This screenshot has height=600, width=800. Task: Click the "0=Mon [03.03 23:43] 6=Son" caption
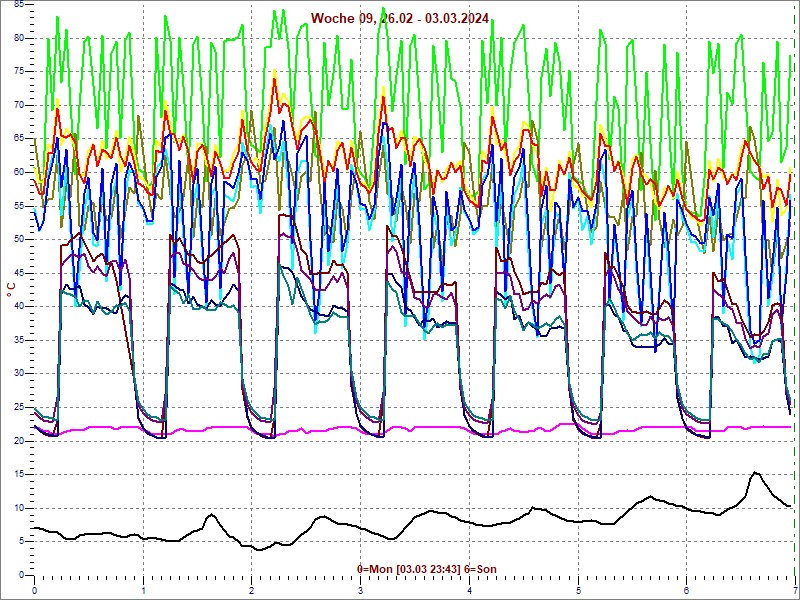pos(427,569)
